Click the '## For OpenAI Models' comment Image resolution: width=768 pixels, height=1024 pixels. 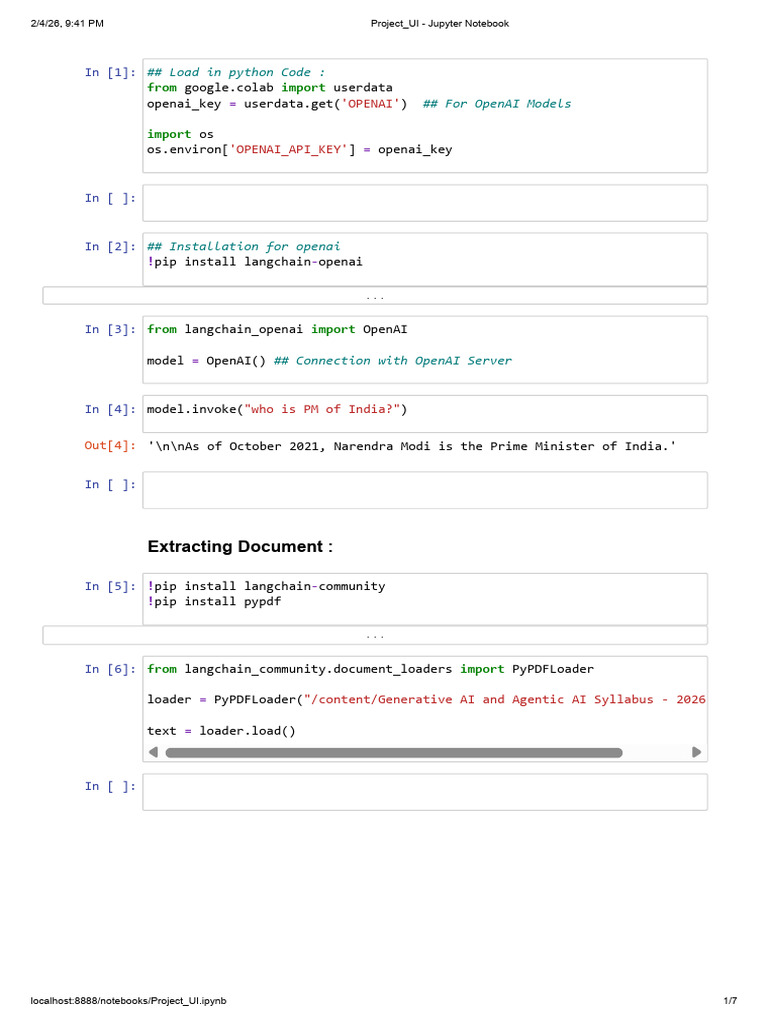coord(497,104)
